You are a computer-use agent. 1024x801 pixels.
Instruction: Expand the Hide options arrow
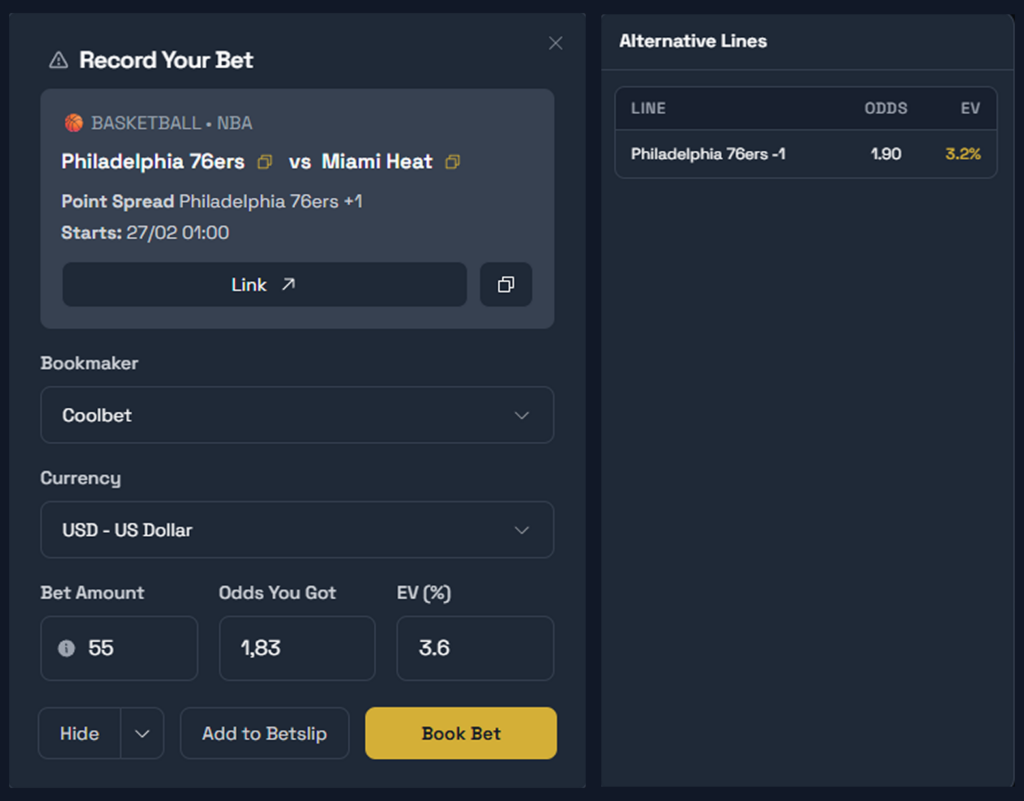[x=142, y=734]
